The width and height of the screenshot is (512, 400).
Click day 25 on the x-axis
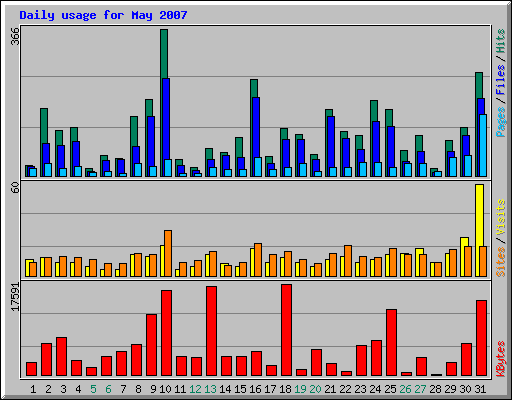pos(390,389)
